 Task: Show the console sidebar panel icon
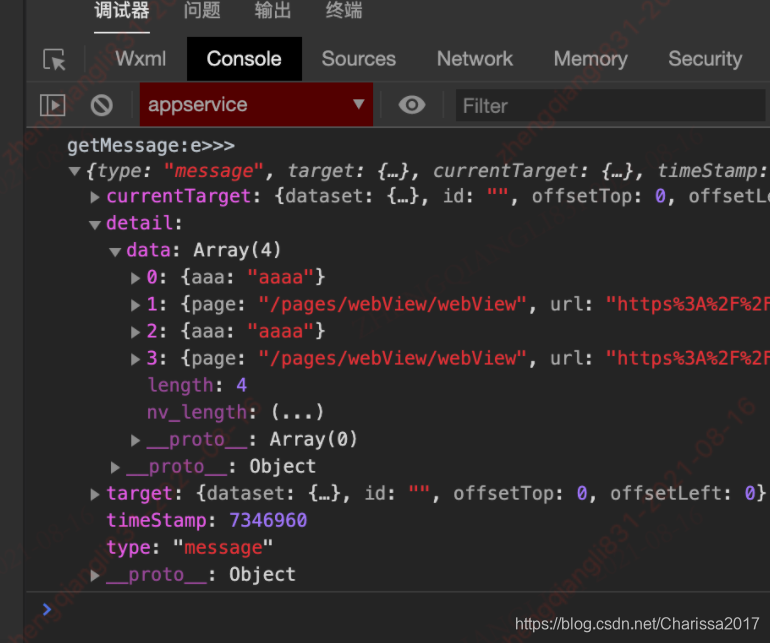click(x=52, y=105)
